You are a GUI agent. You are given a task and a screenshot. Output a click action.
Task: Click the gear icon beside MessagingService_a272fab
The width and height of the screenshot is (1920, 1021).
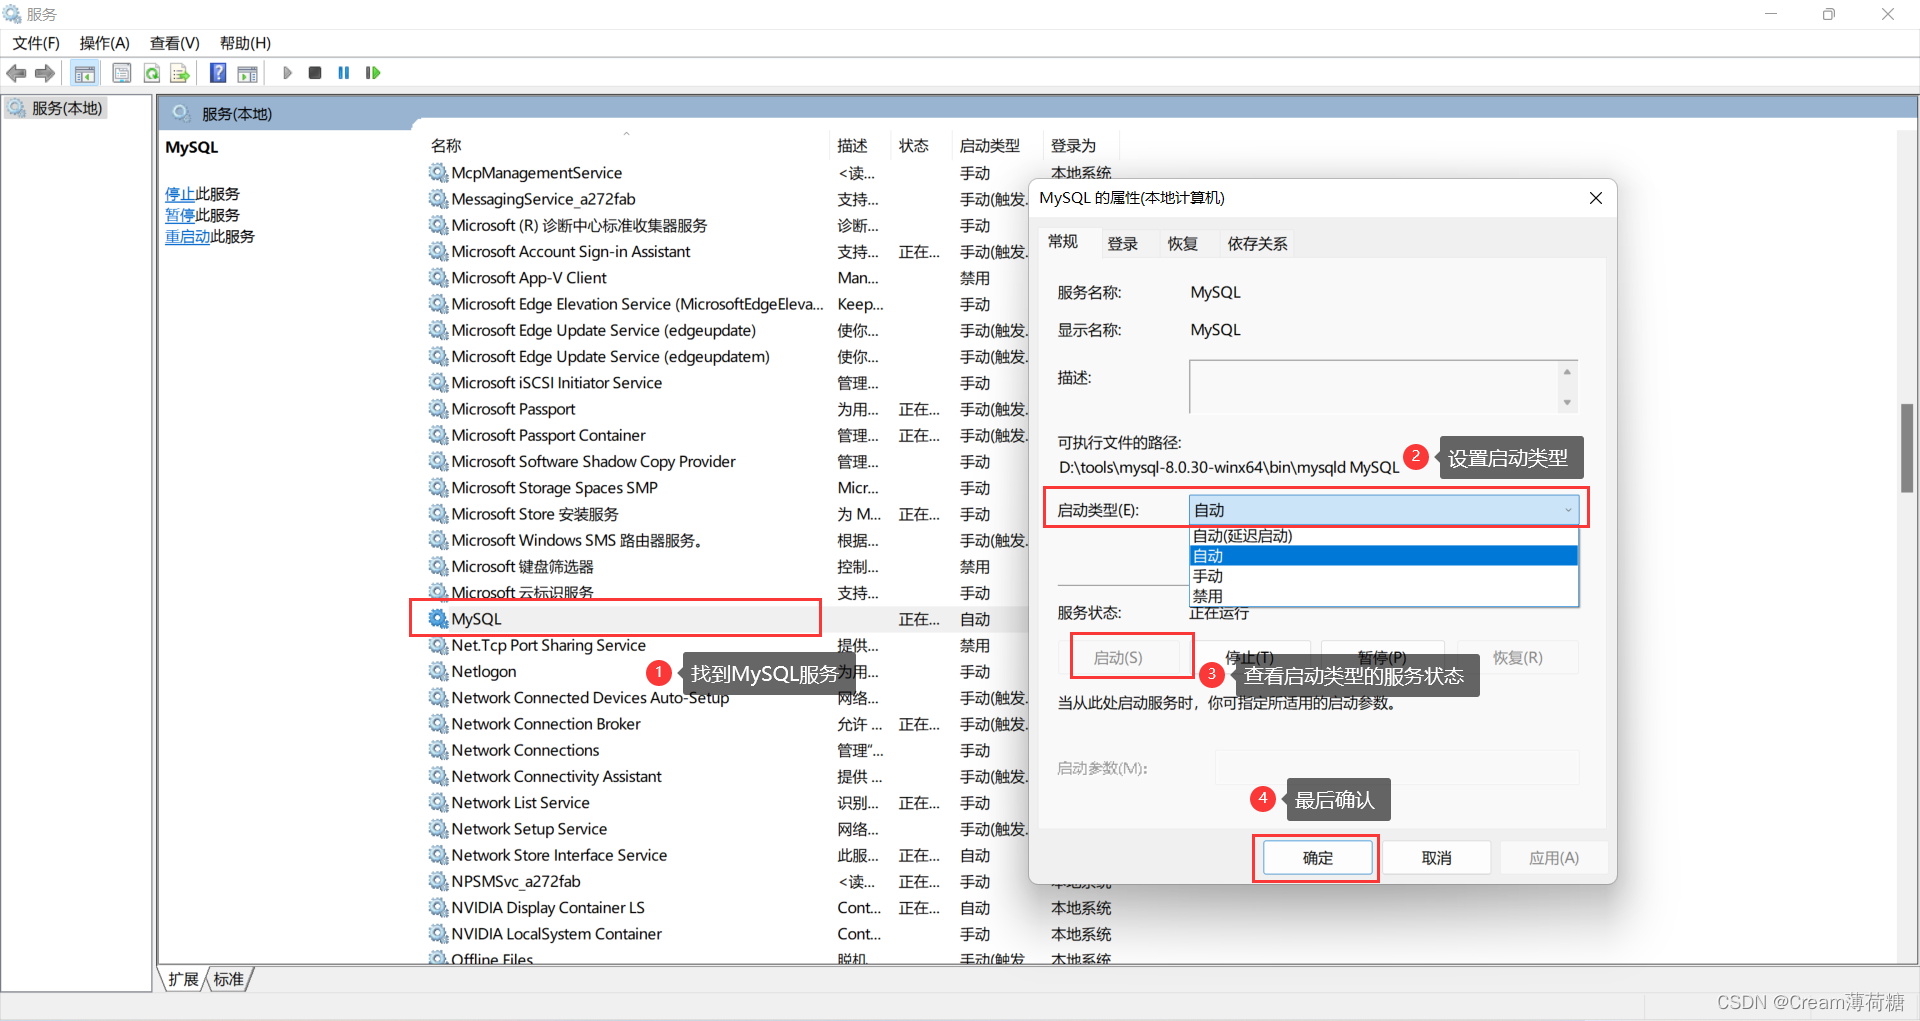click(438, 199)
